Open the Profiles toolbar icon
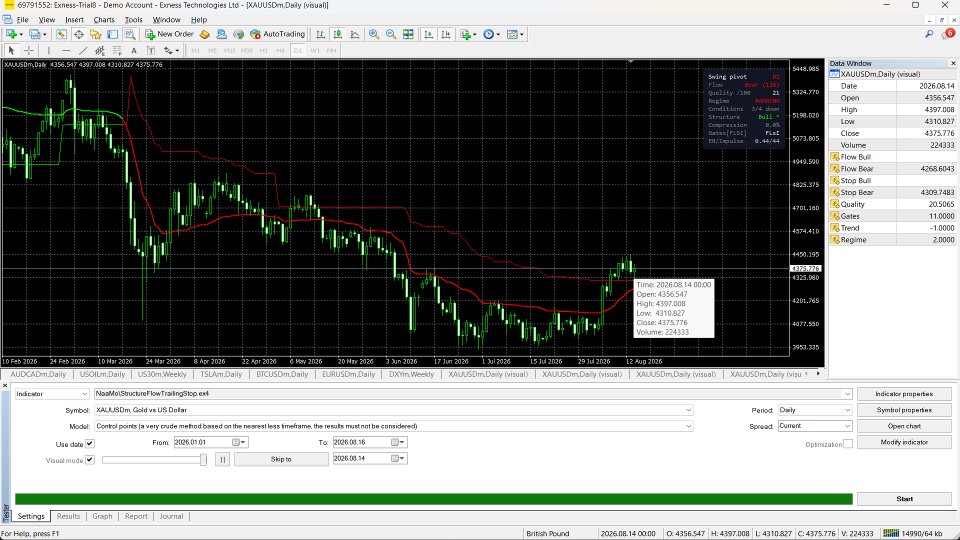This screenshot has width=960, height=540. pos(35,34)
